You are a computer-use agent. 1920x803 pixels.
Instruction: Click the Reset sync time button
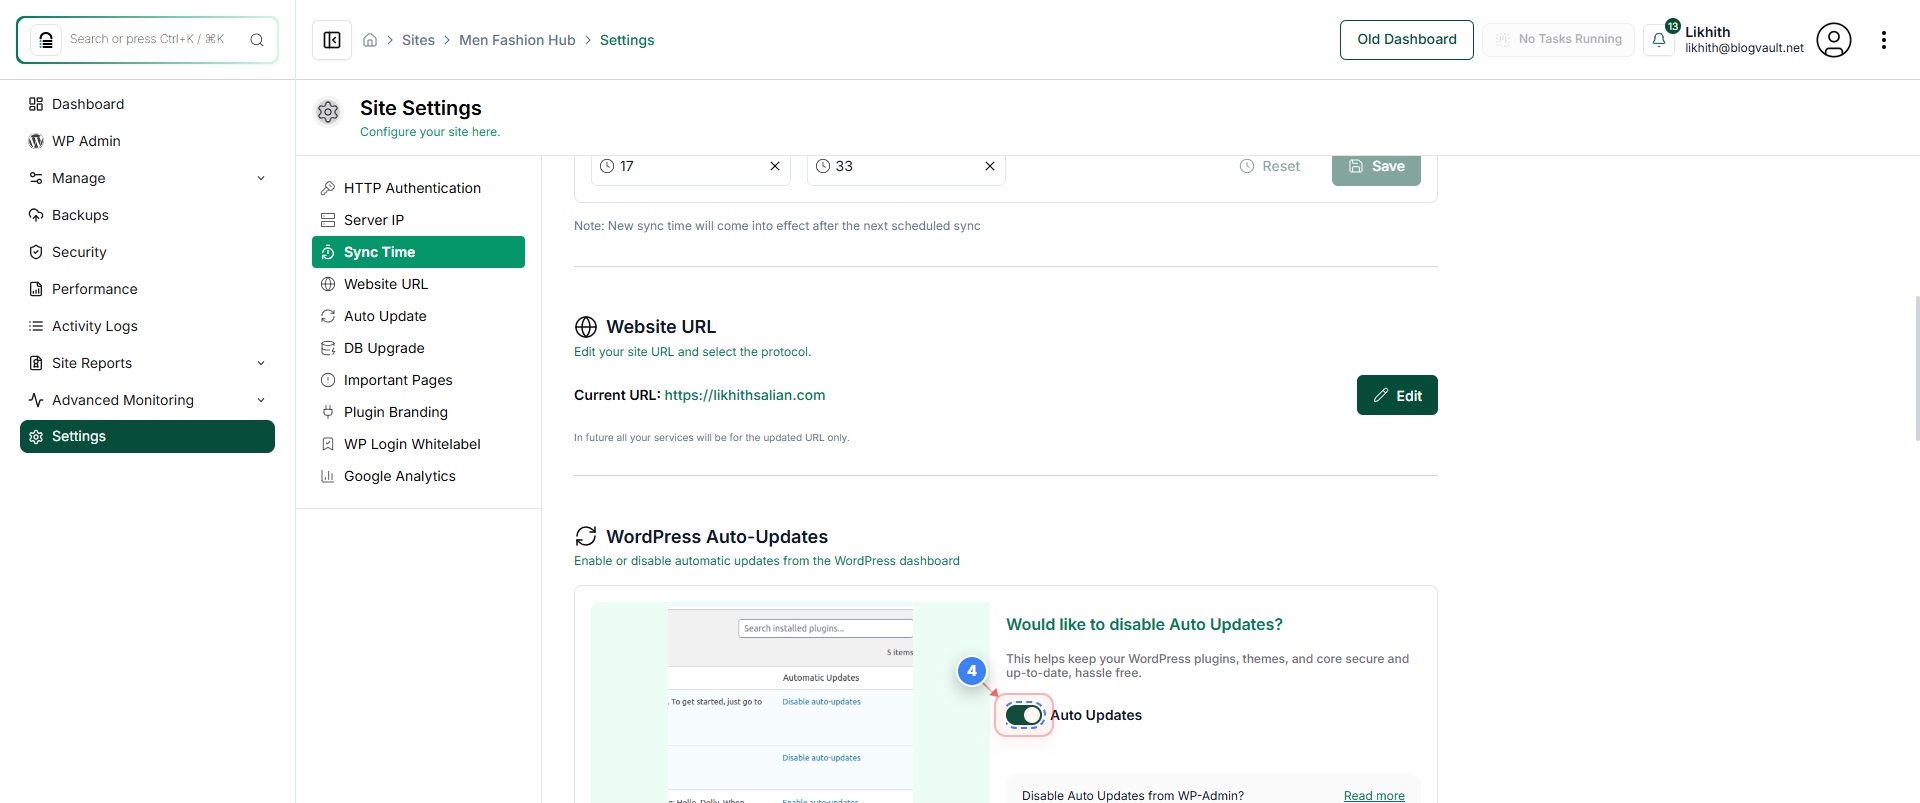(1270, 166)
